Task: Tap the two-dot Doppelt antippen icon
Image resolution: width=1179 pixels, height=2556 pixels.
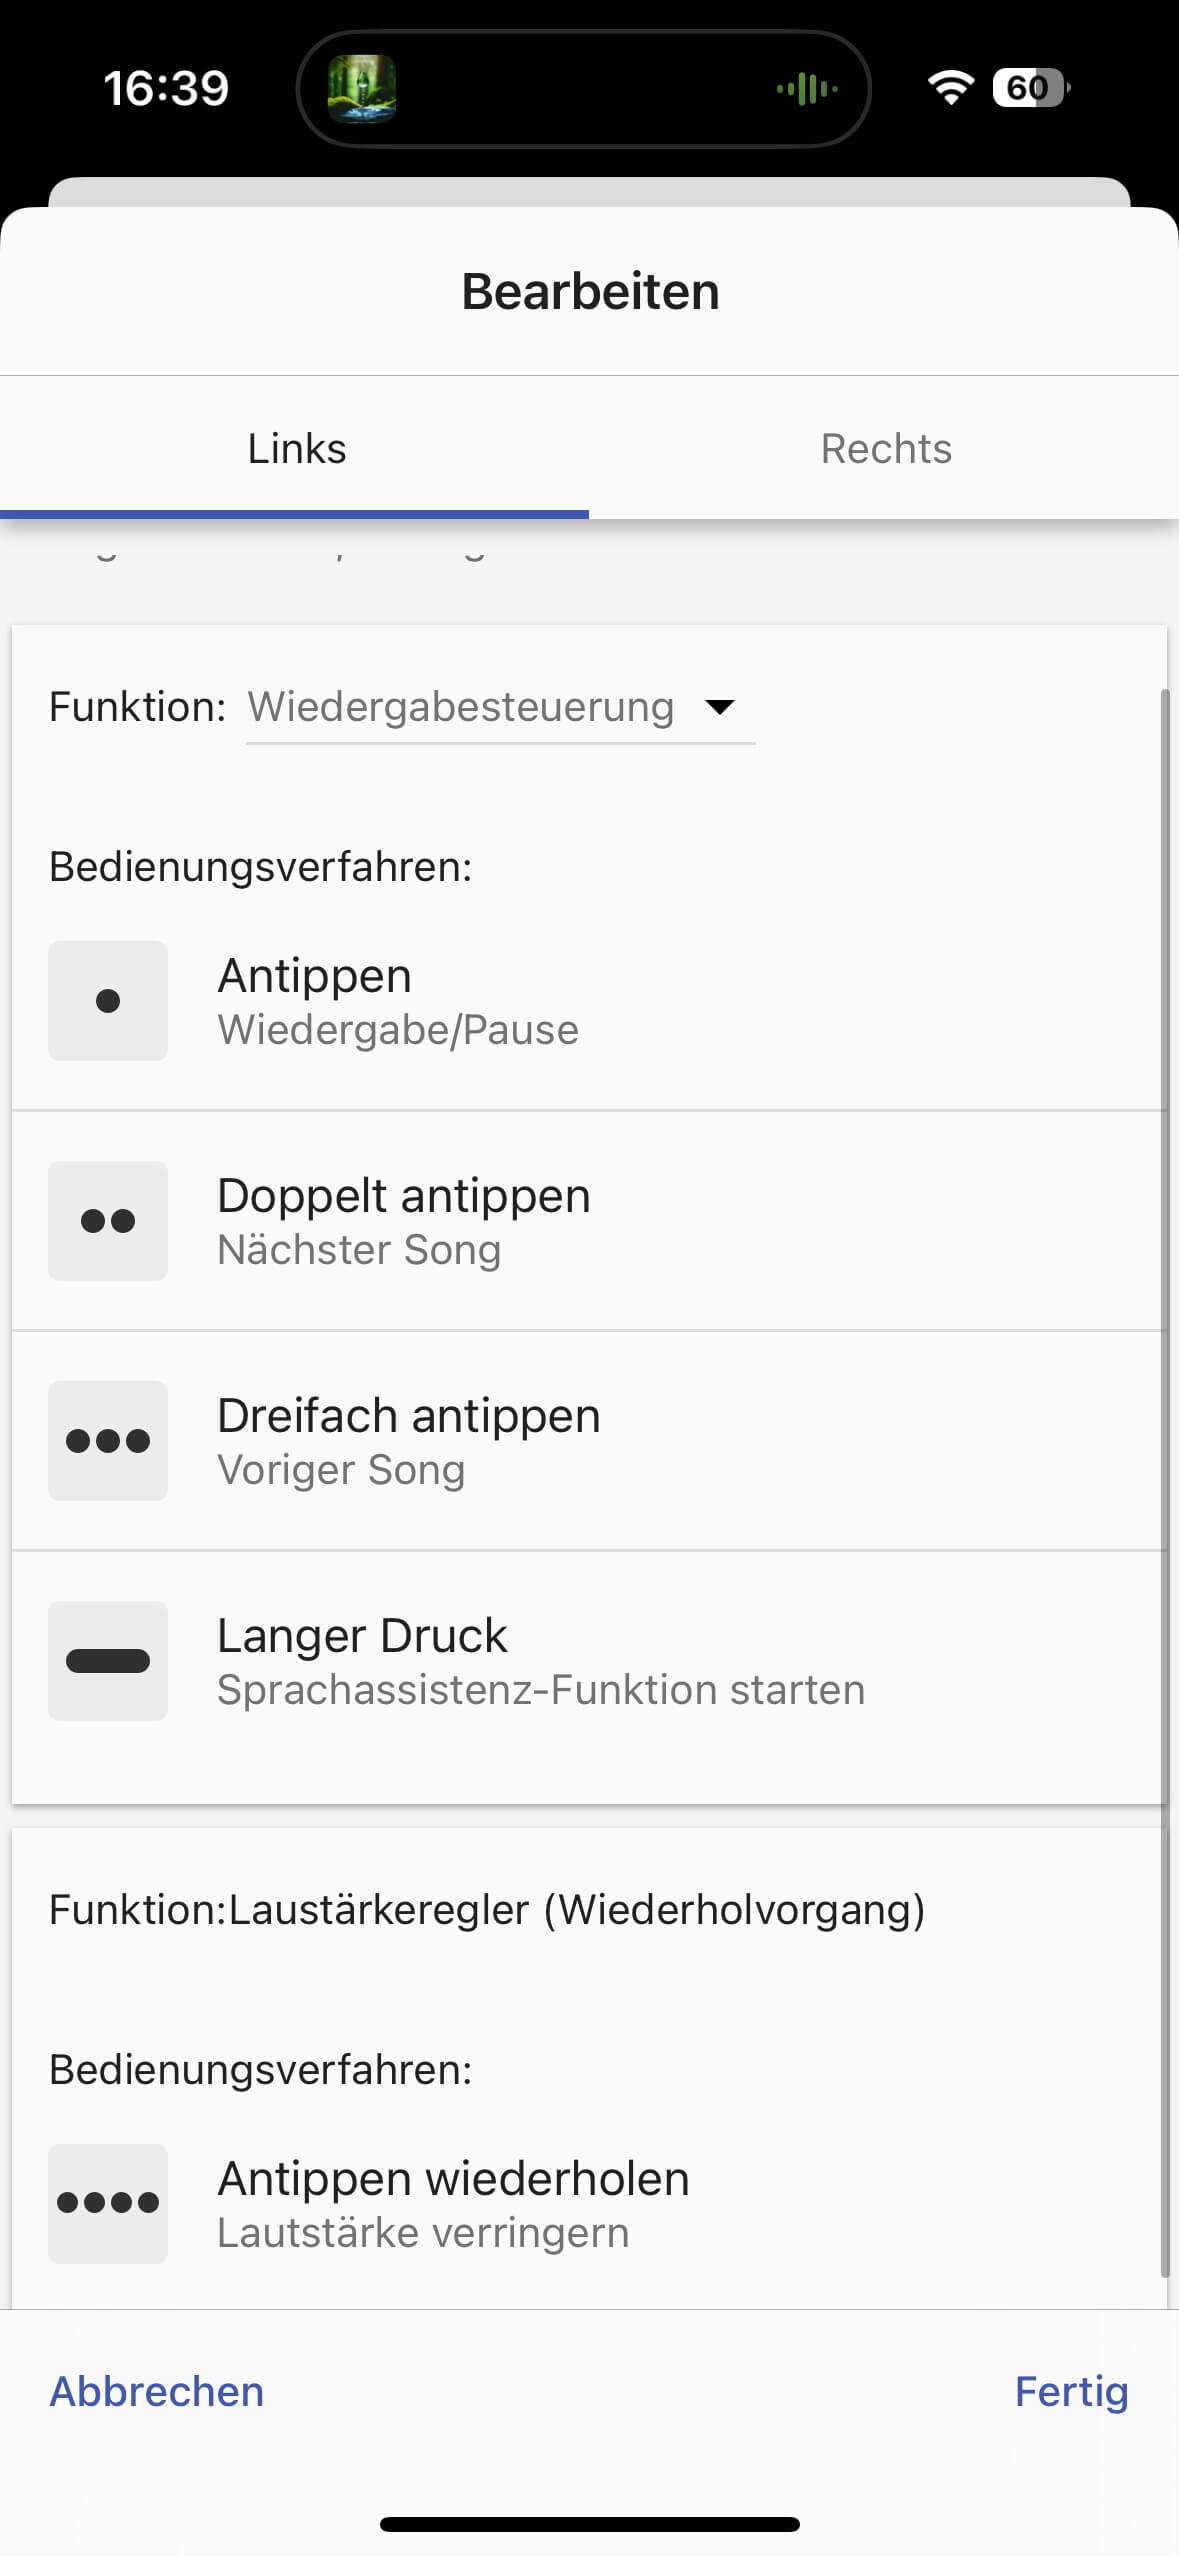Action: click(108, 1221)
